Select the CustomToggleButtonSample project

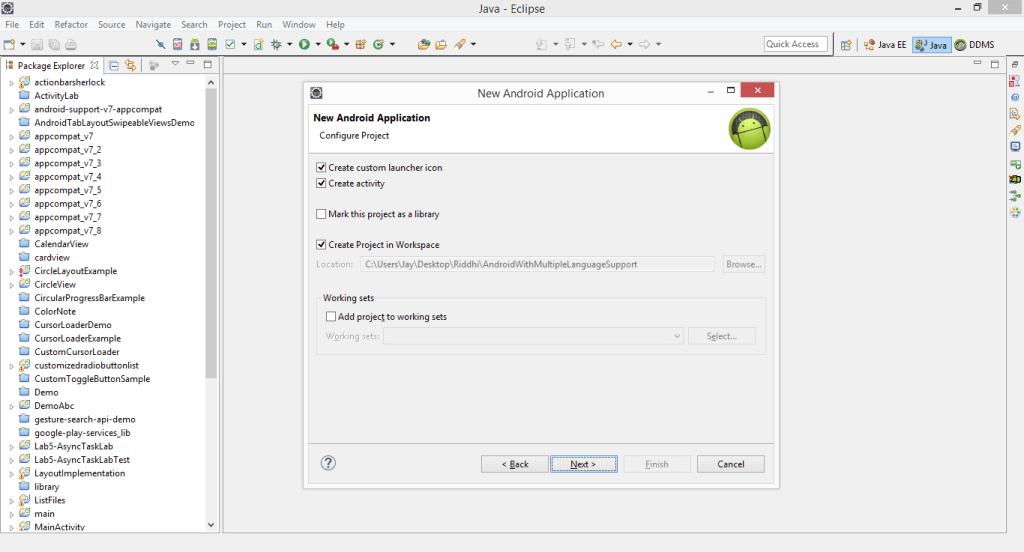coord(92,378)
